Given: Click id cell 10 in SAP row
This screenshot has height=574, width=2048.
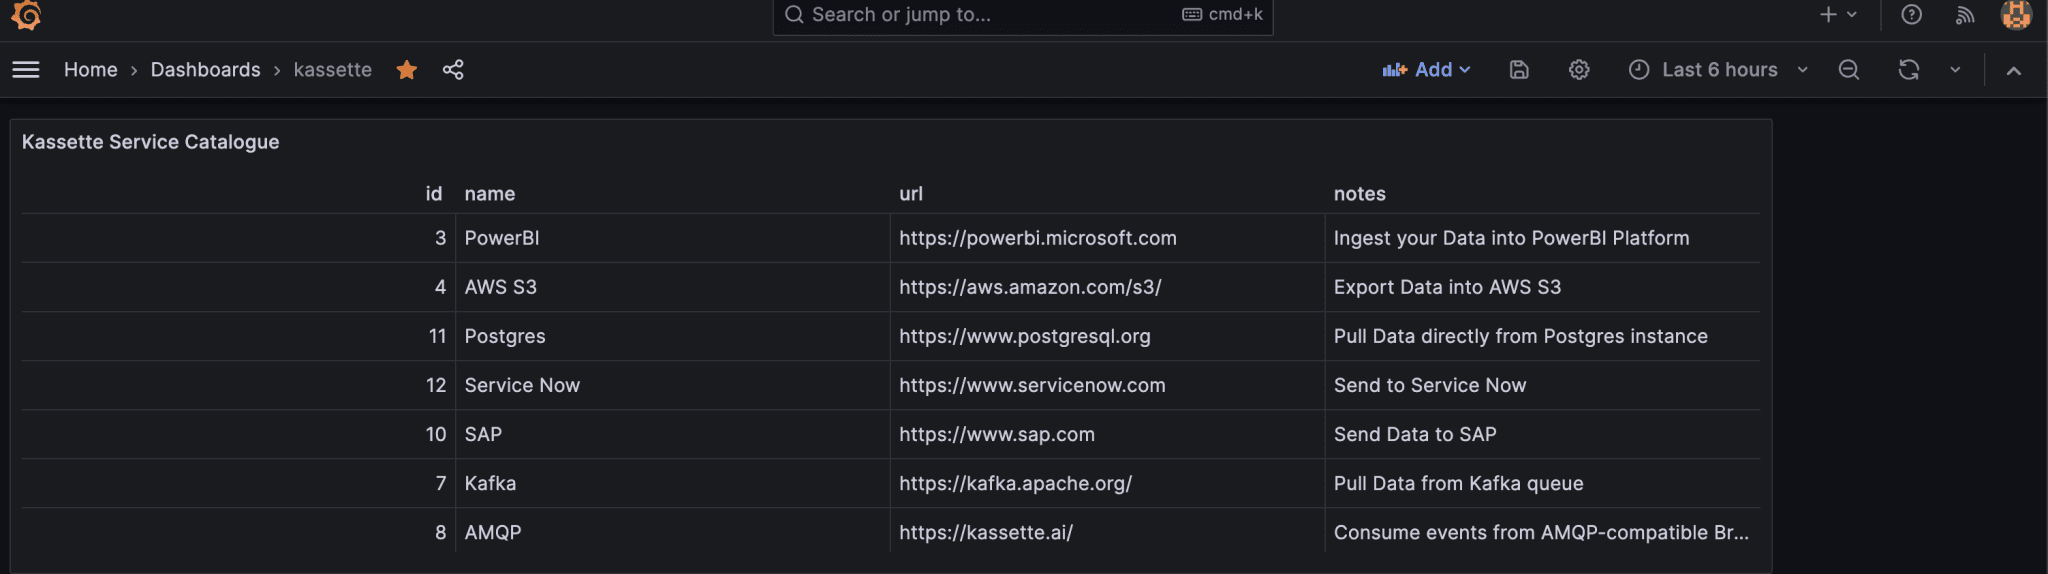Looking at the screenshot, I should [x=238, y=434].
